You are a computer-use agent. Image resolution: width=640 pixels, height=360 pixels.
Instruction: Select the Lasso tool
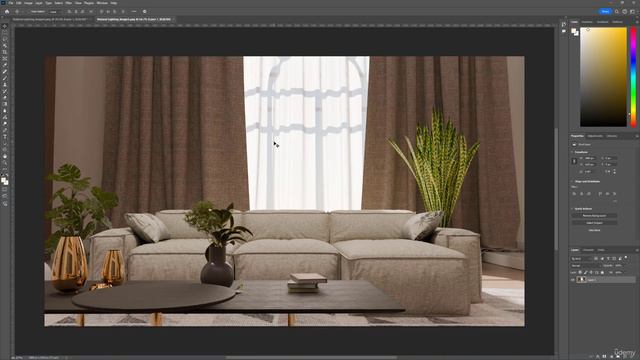coord(5,39)
